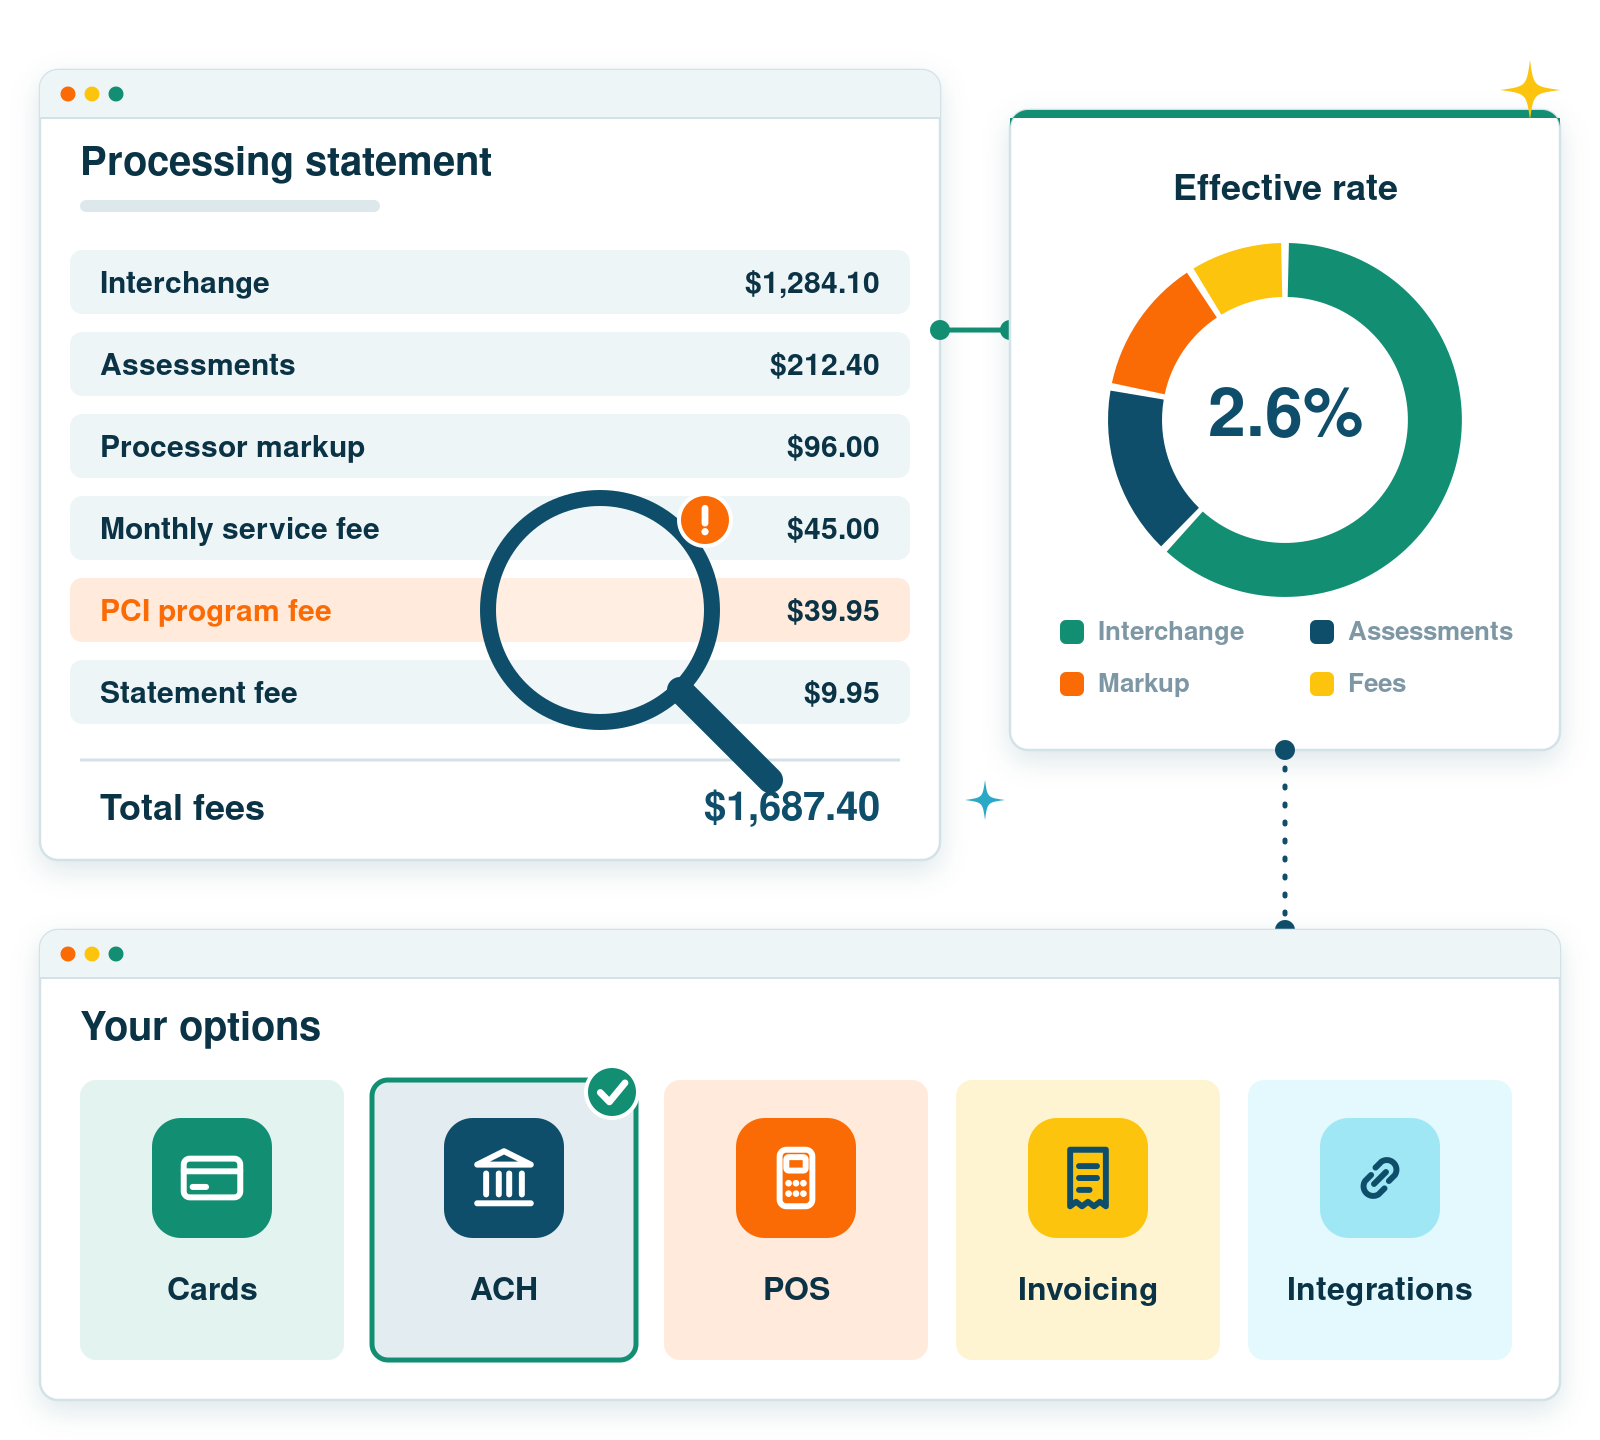Image resolution: width=1600 pixels, height=1440 pixels.
Task: Click the yellow Fees donut segment
Action: [x=1243, y=275]
